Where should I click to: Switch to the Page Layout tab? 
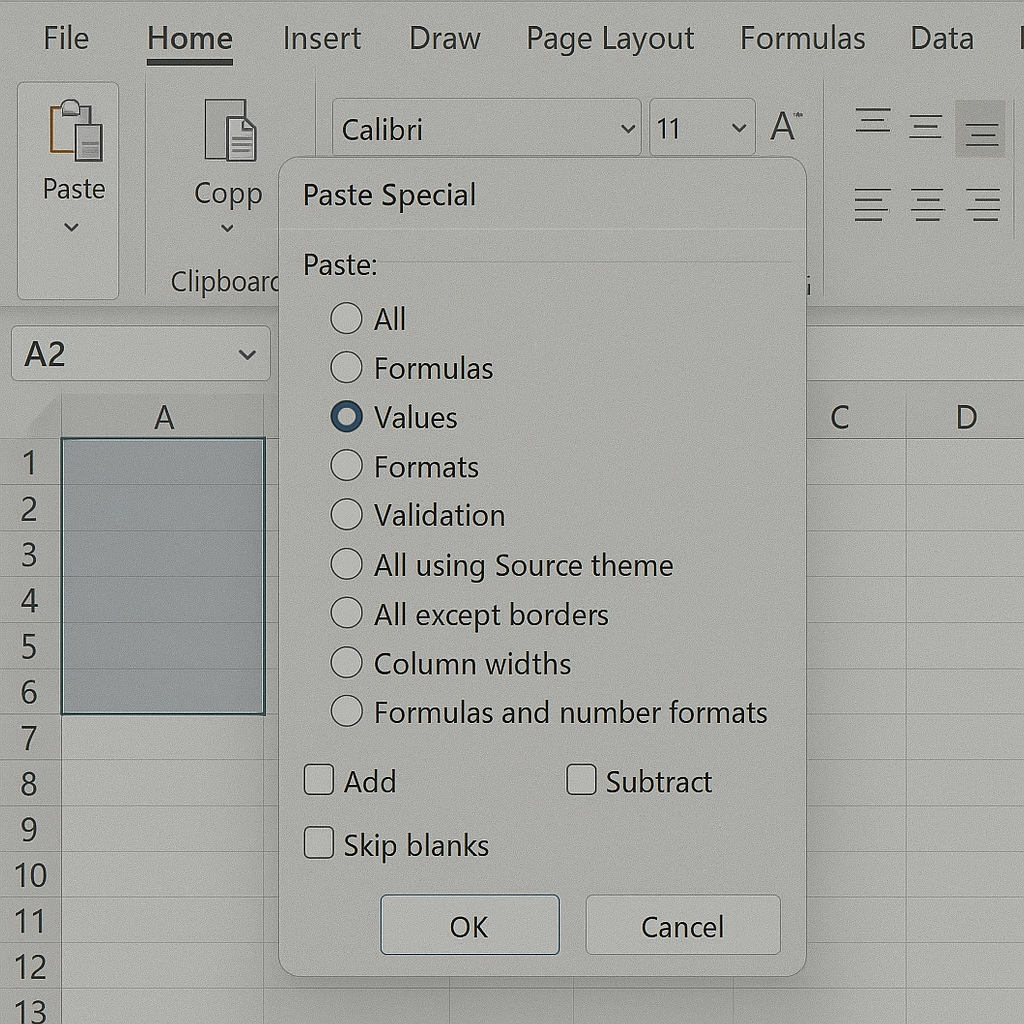[610, 39]
